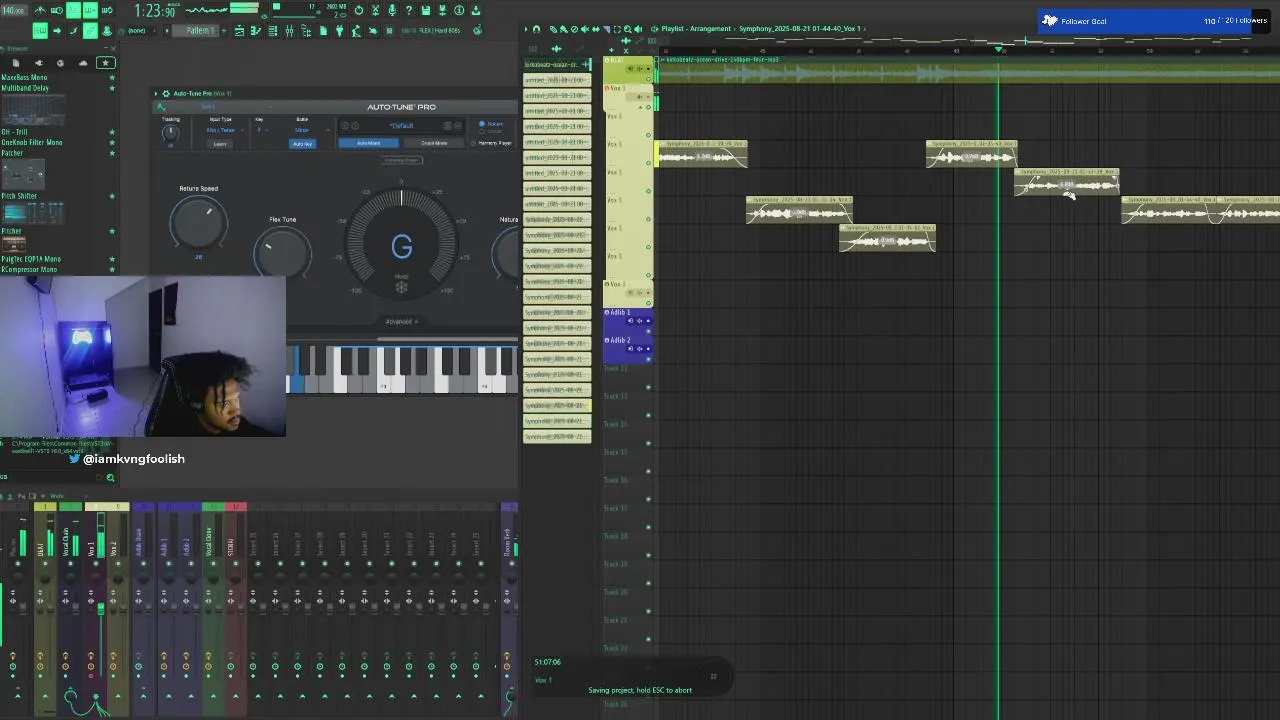1280x720 pixels.
Task: Open the Default preset dropdown
Action: pos(401,126)
